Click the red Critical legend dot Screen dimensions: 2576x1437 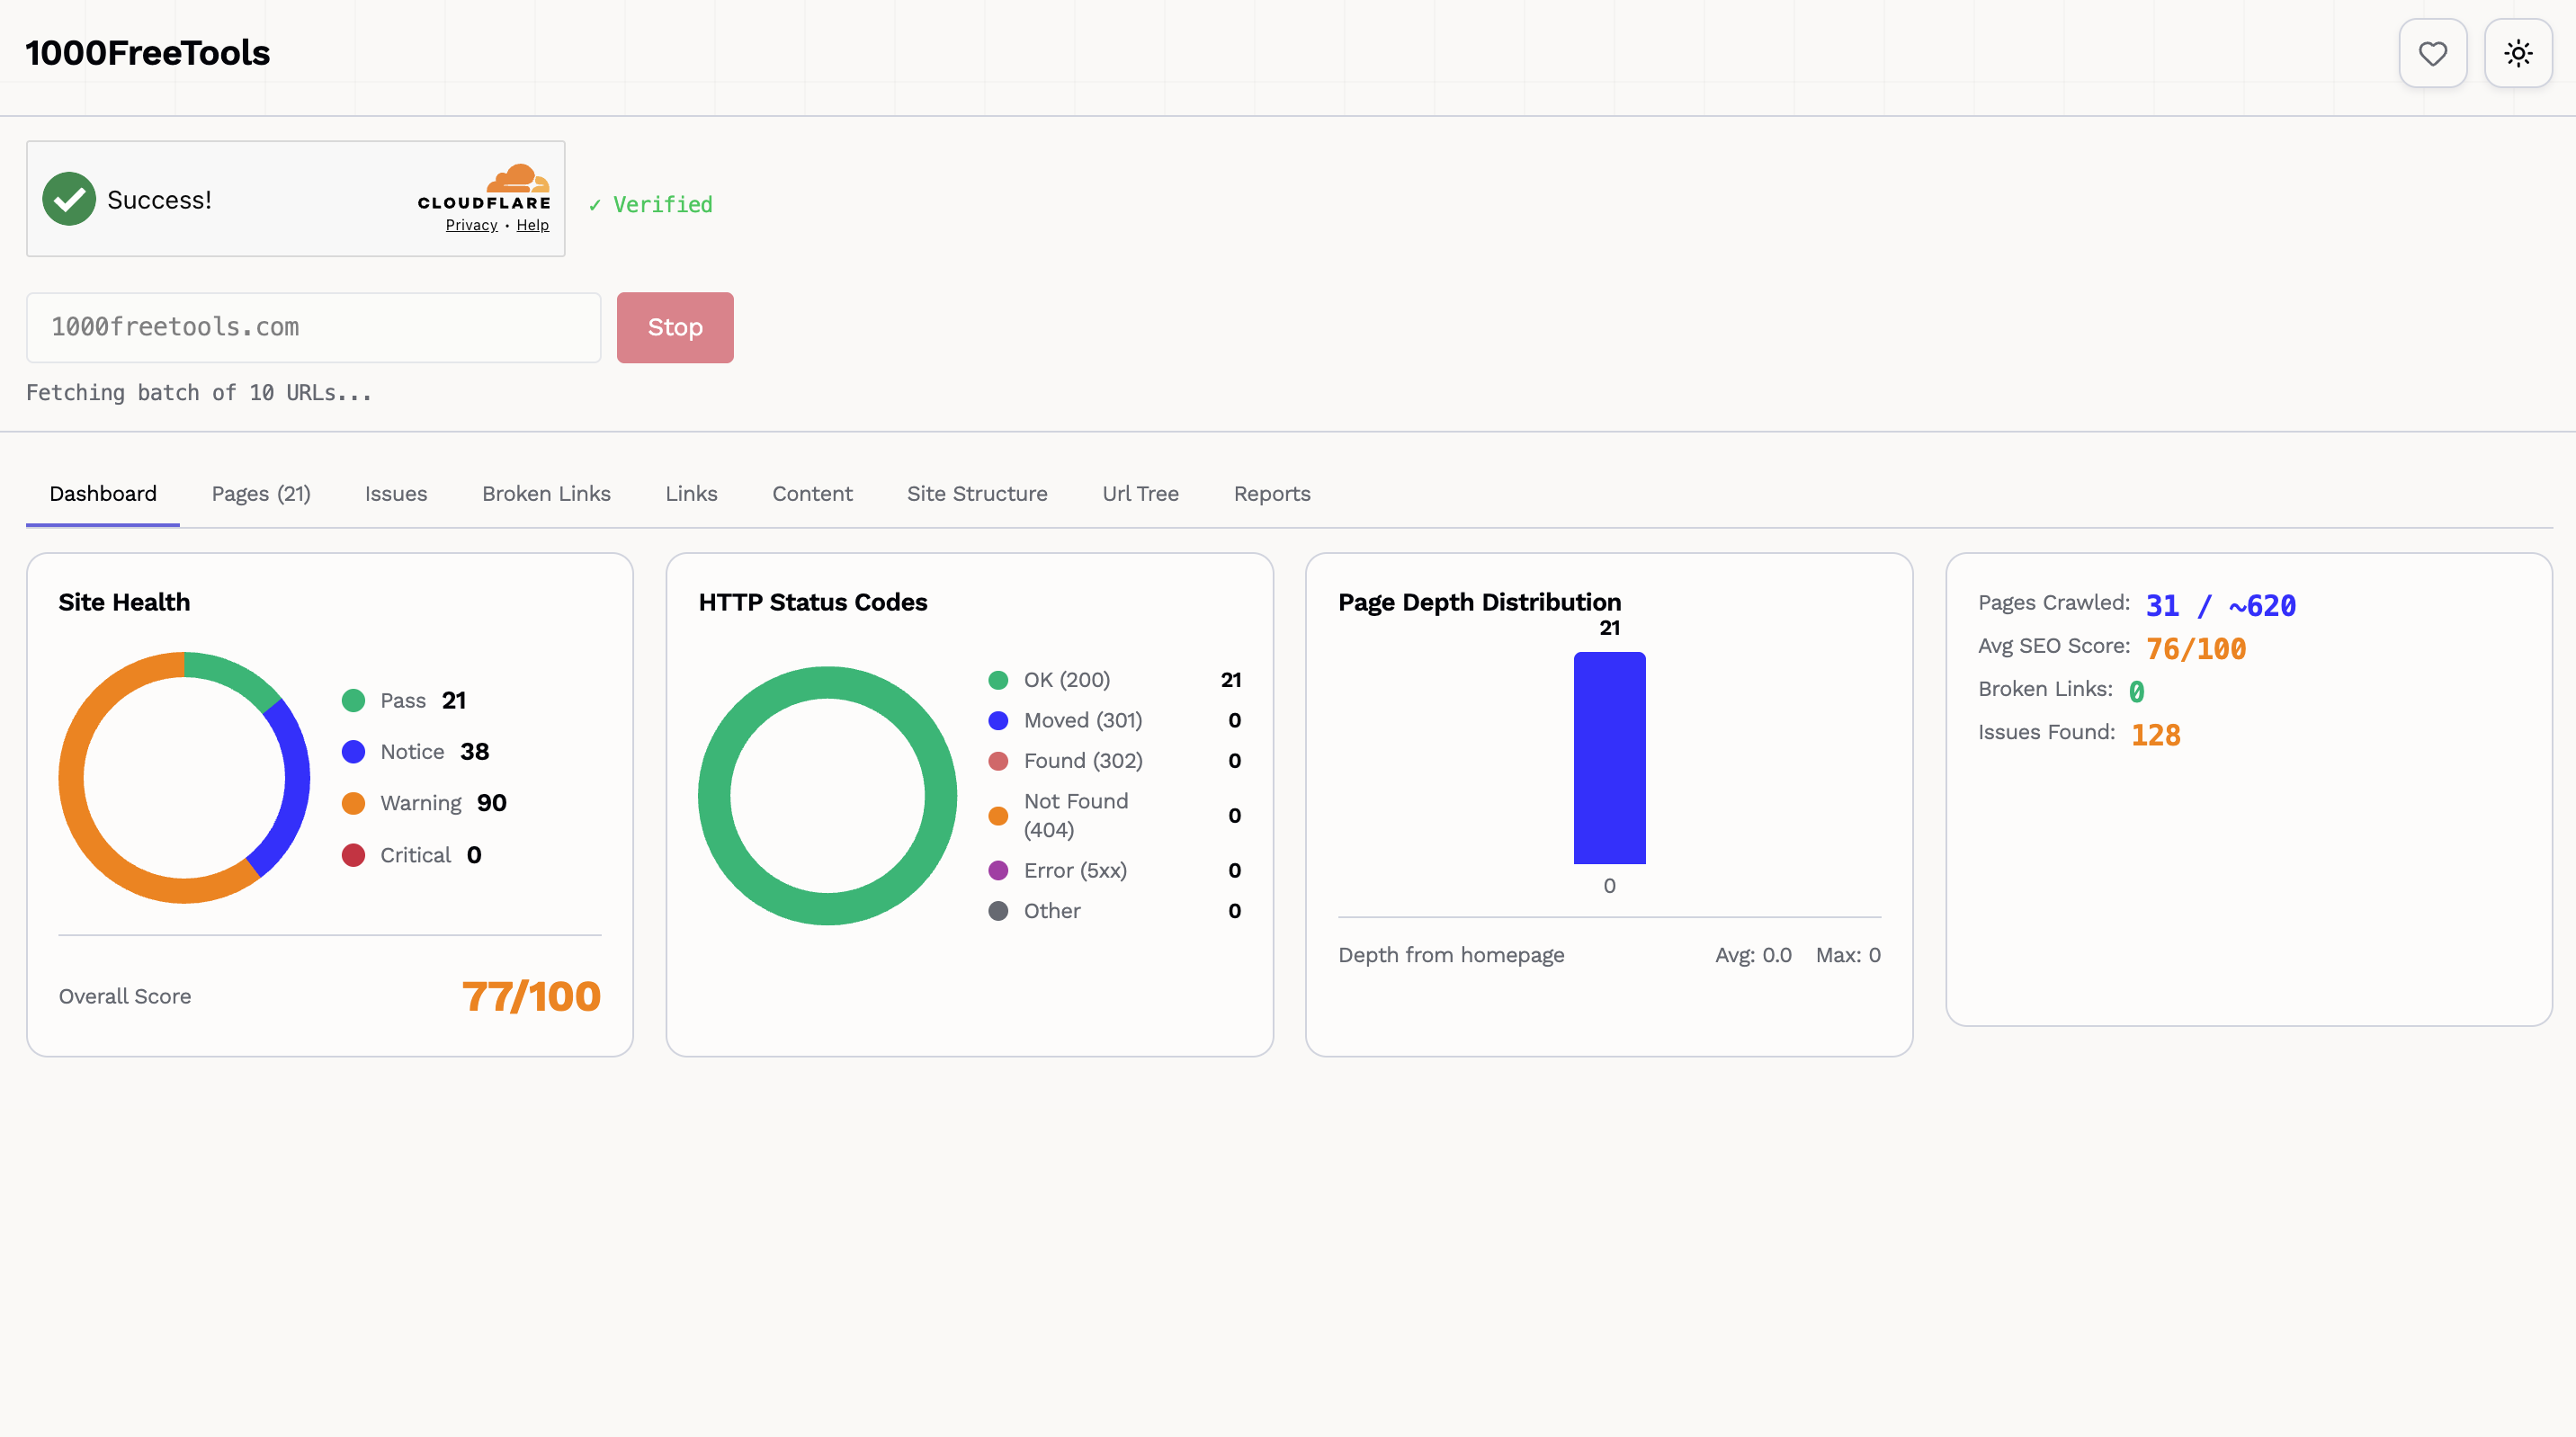pos(353,855)
